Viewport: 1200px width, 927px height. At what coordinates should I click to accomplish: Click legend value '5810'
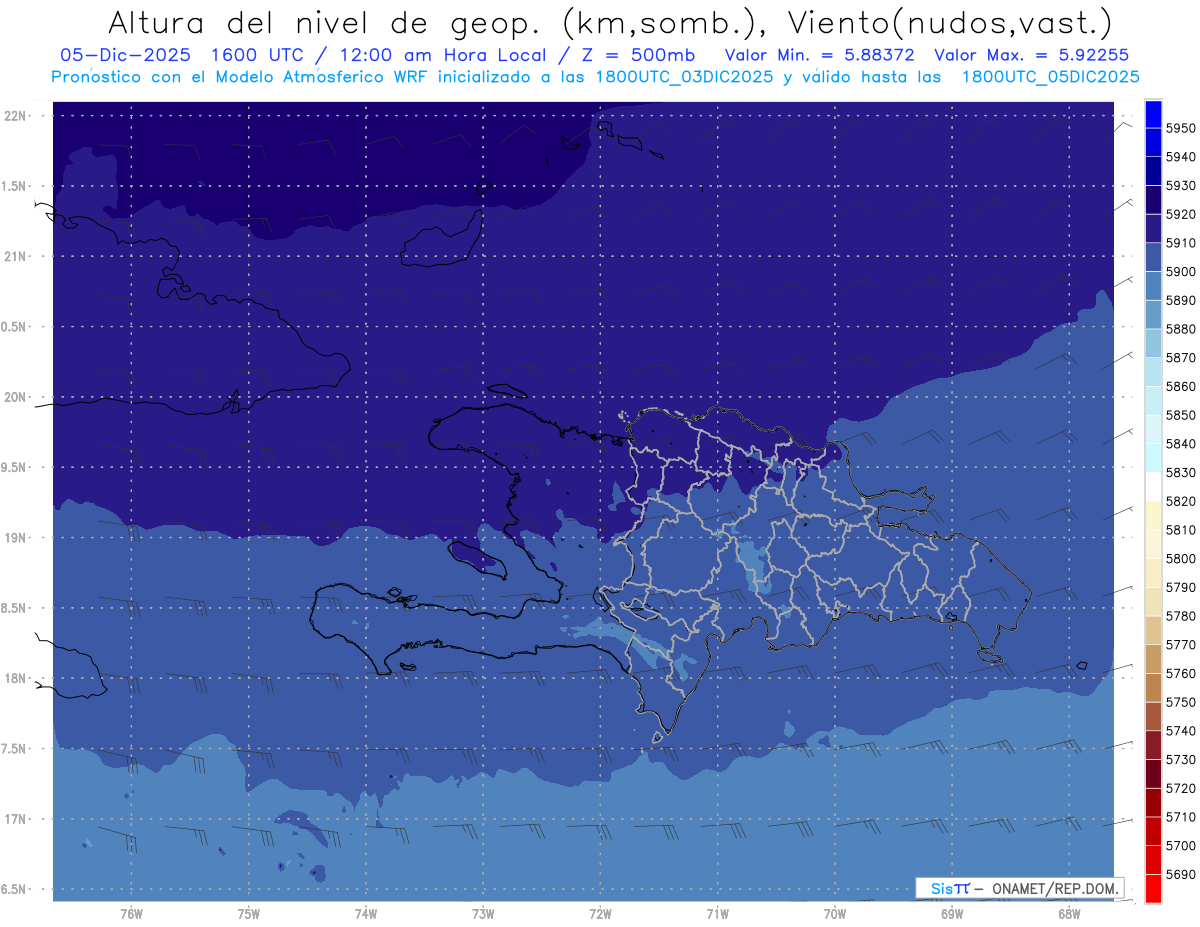[x=1180, y=530]
